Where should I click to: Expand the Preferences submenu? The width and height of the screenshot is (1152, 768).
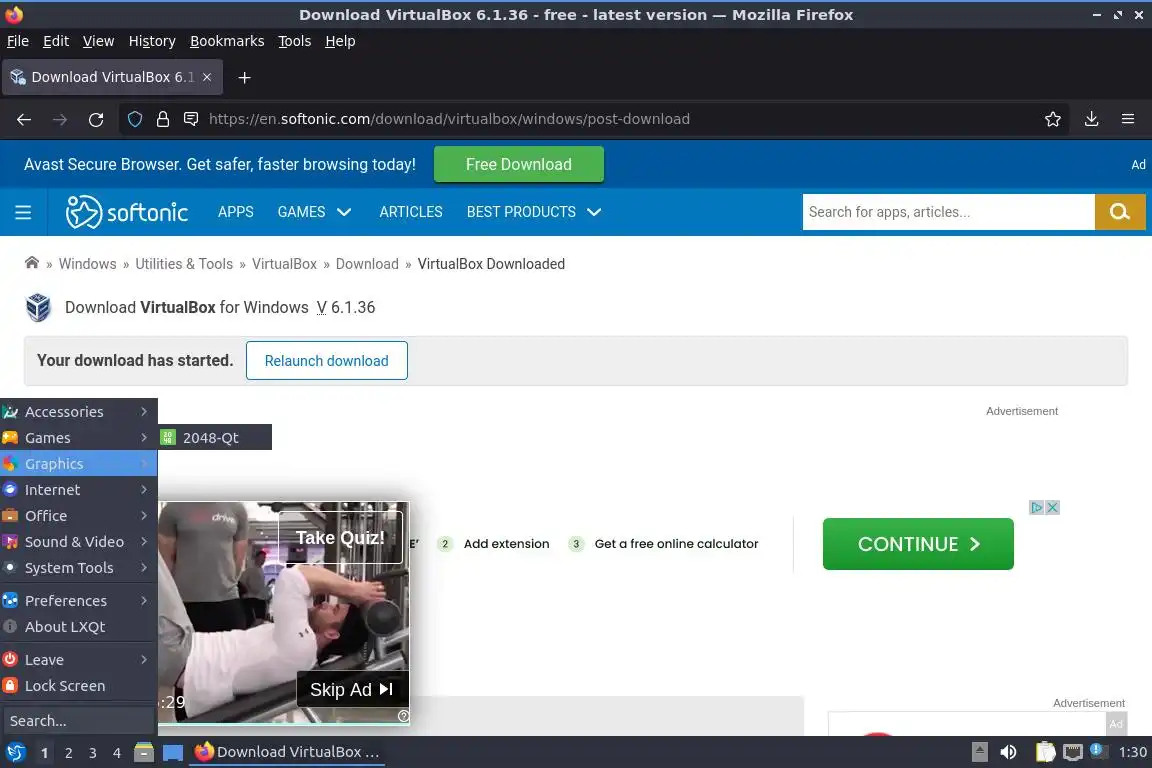tap(79, 600)
